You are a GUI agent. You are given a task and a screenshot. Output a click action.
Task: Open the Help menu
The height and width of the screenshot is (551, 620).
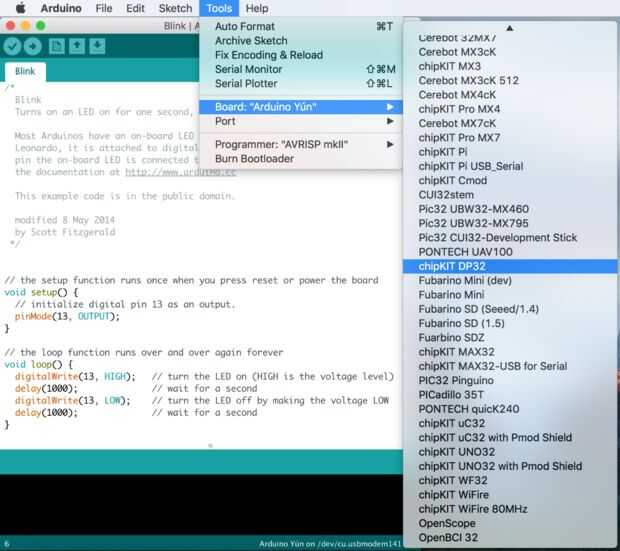(257, 8)
